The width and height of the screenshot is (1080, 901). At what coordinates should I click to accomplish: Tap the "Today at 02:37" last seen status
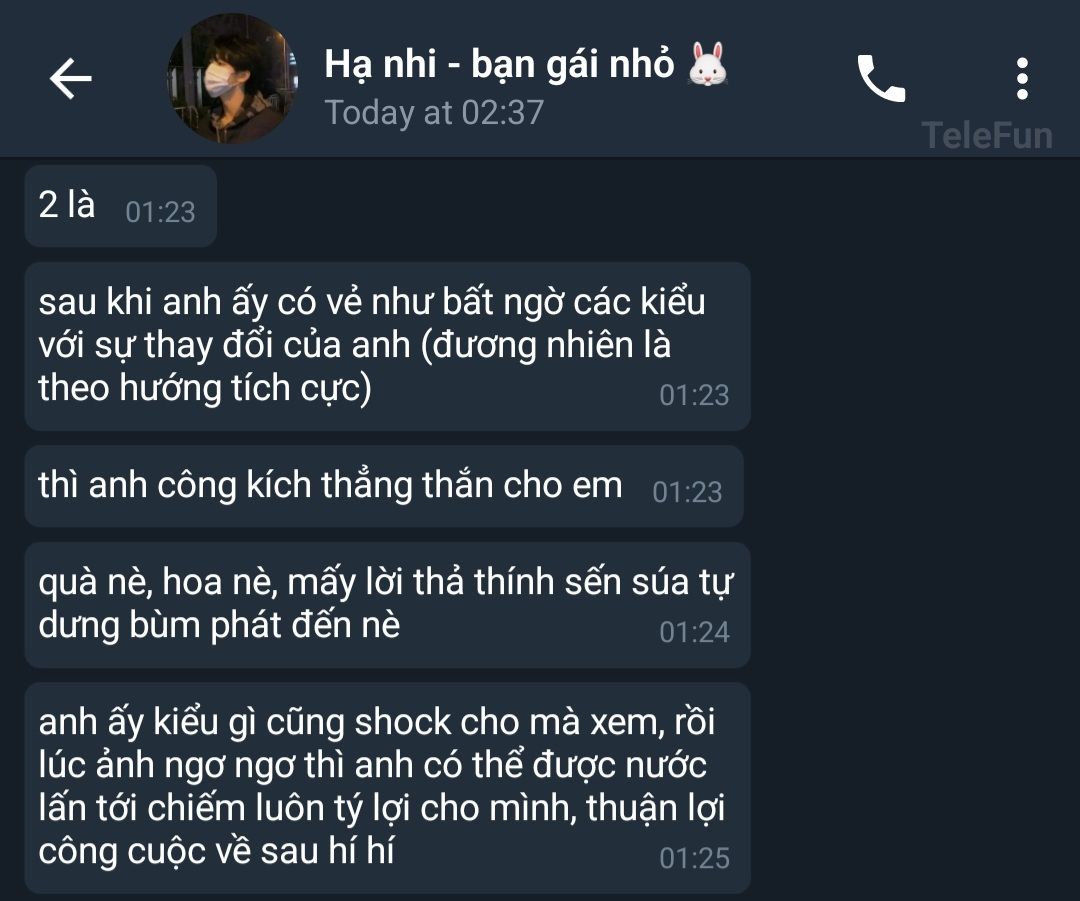pyautogui.click(x=434, y=112)
